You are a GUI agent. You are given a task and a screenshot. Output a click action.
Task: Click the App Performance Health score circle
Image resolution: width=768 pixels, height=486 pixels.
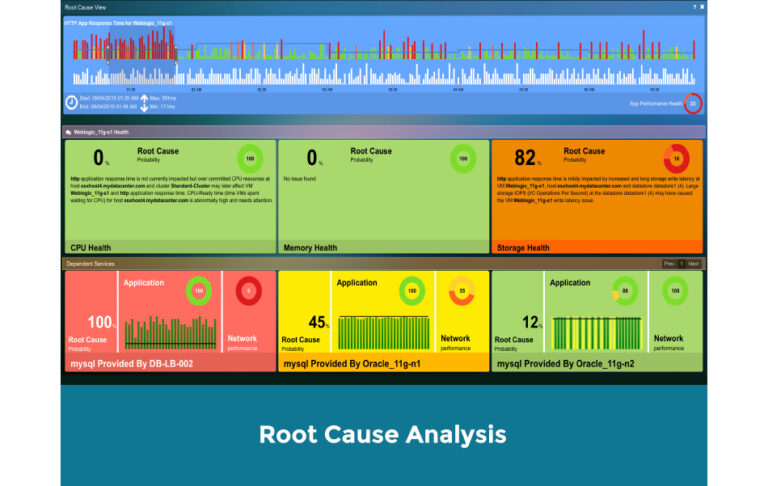[692, 103]
